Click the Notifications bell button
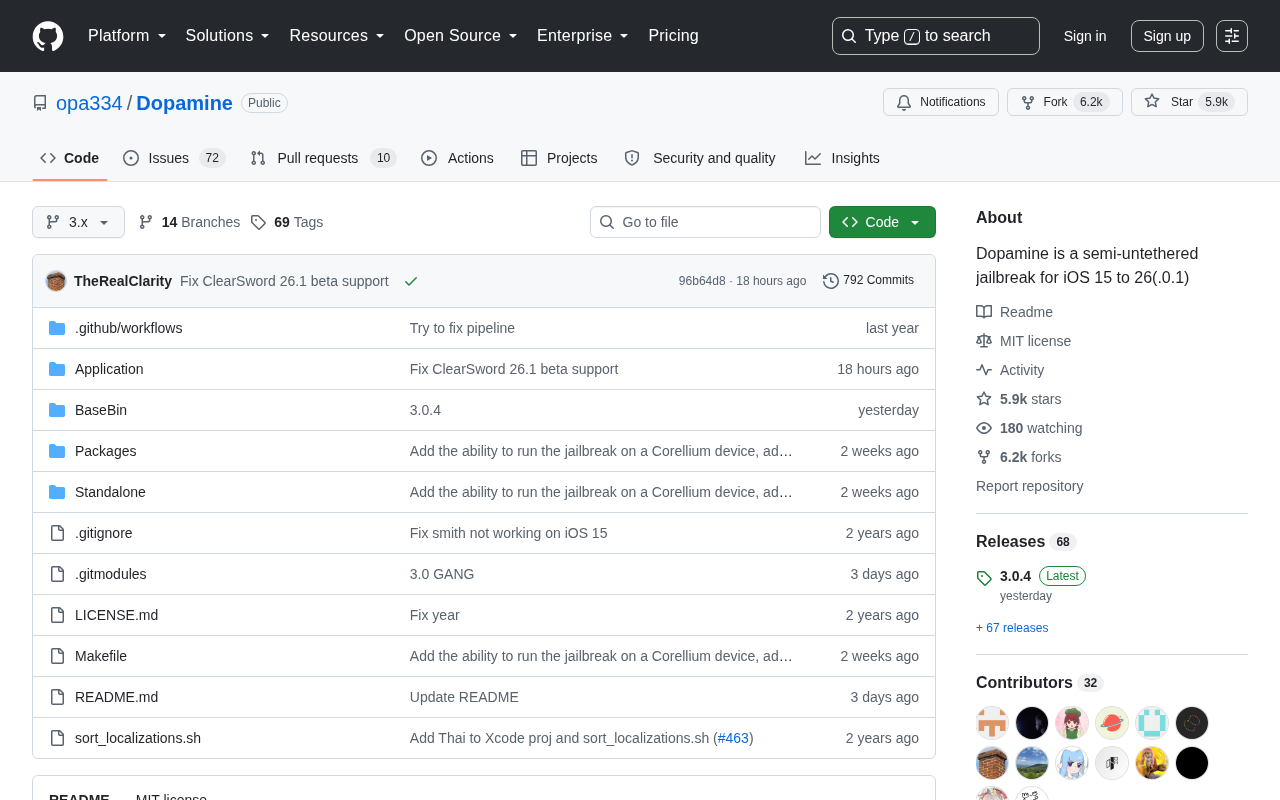This screenshot has width=1280, height=800. (941, 102)
